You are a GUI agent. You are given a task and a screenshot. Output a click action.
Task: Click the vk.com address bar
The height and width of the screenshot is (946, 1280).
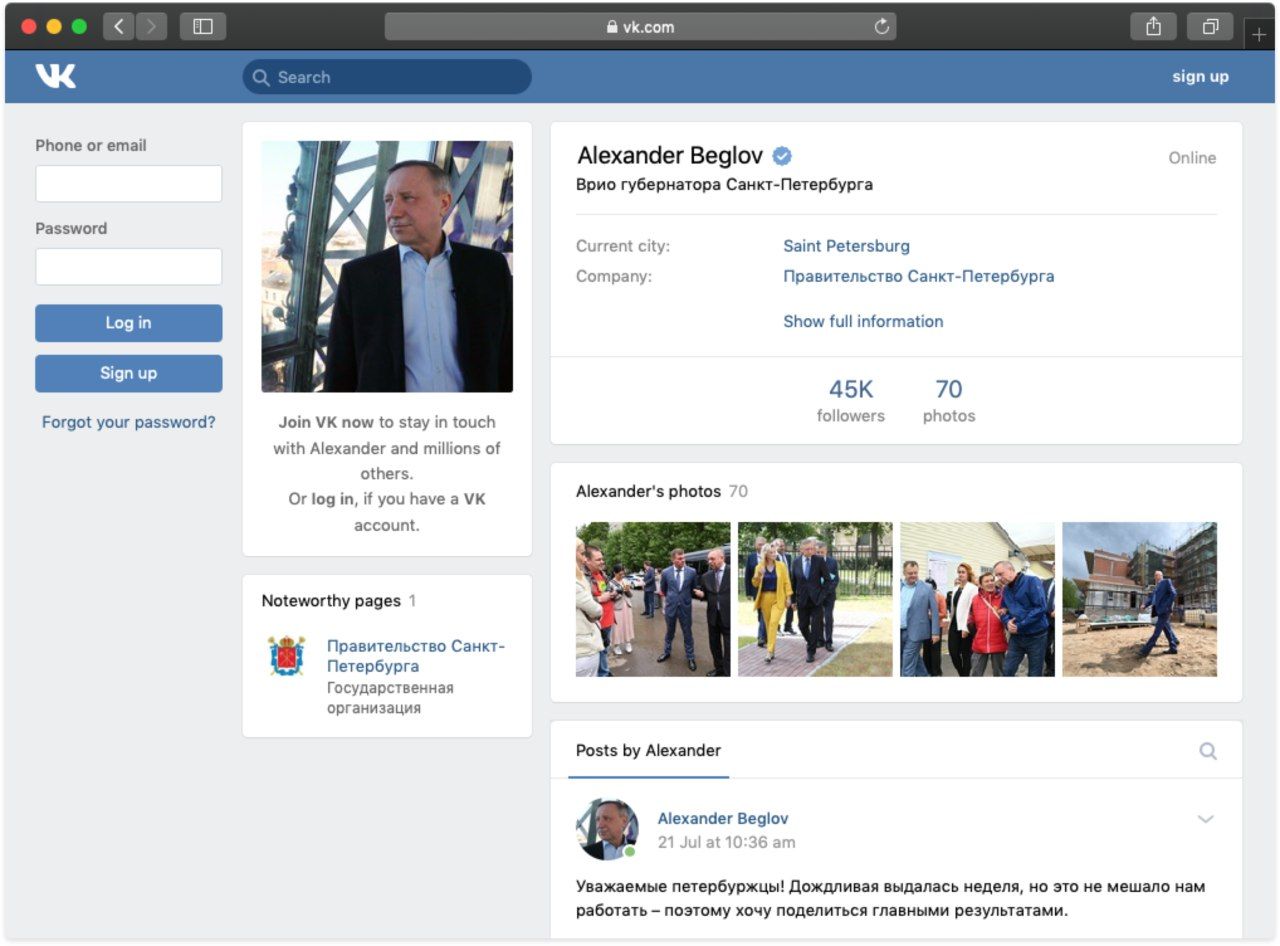(640, 27)
